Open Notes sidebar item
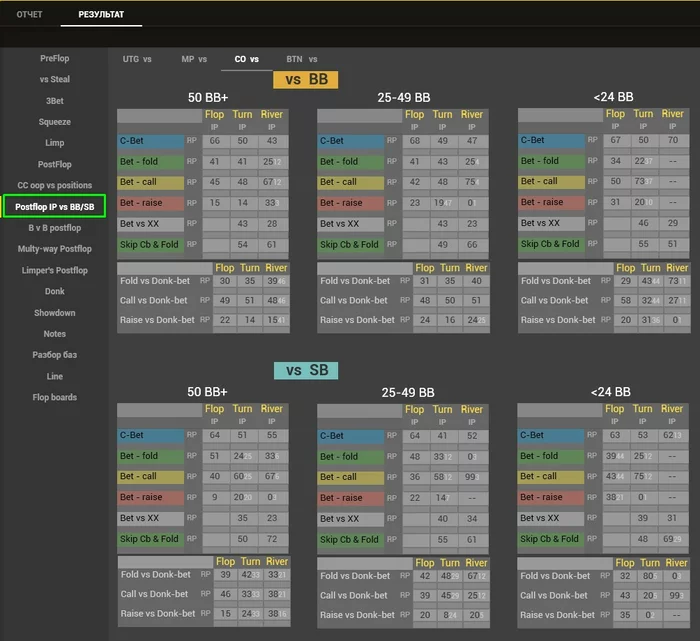This screenshot has height=641, width=700. coord(54,333)
